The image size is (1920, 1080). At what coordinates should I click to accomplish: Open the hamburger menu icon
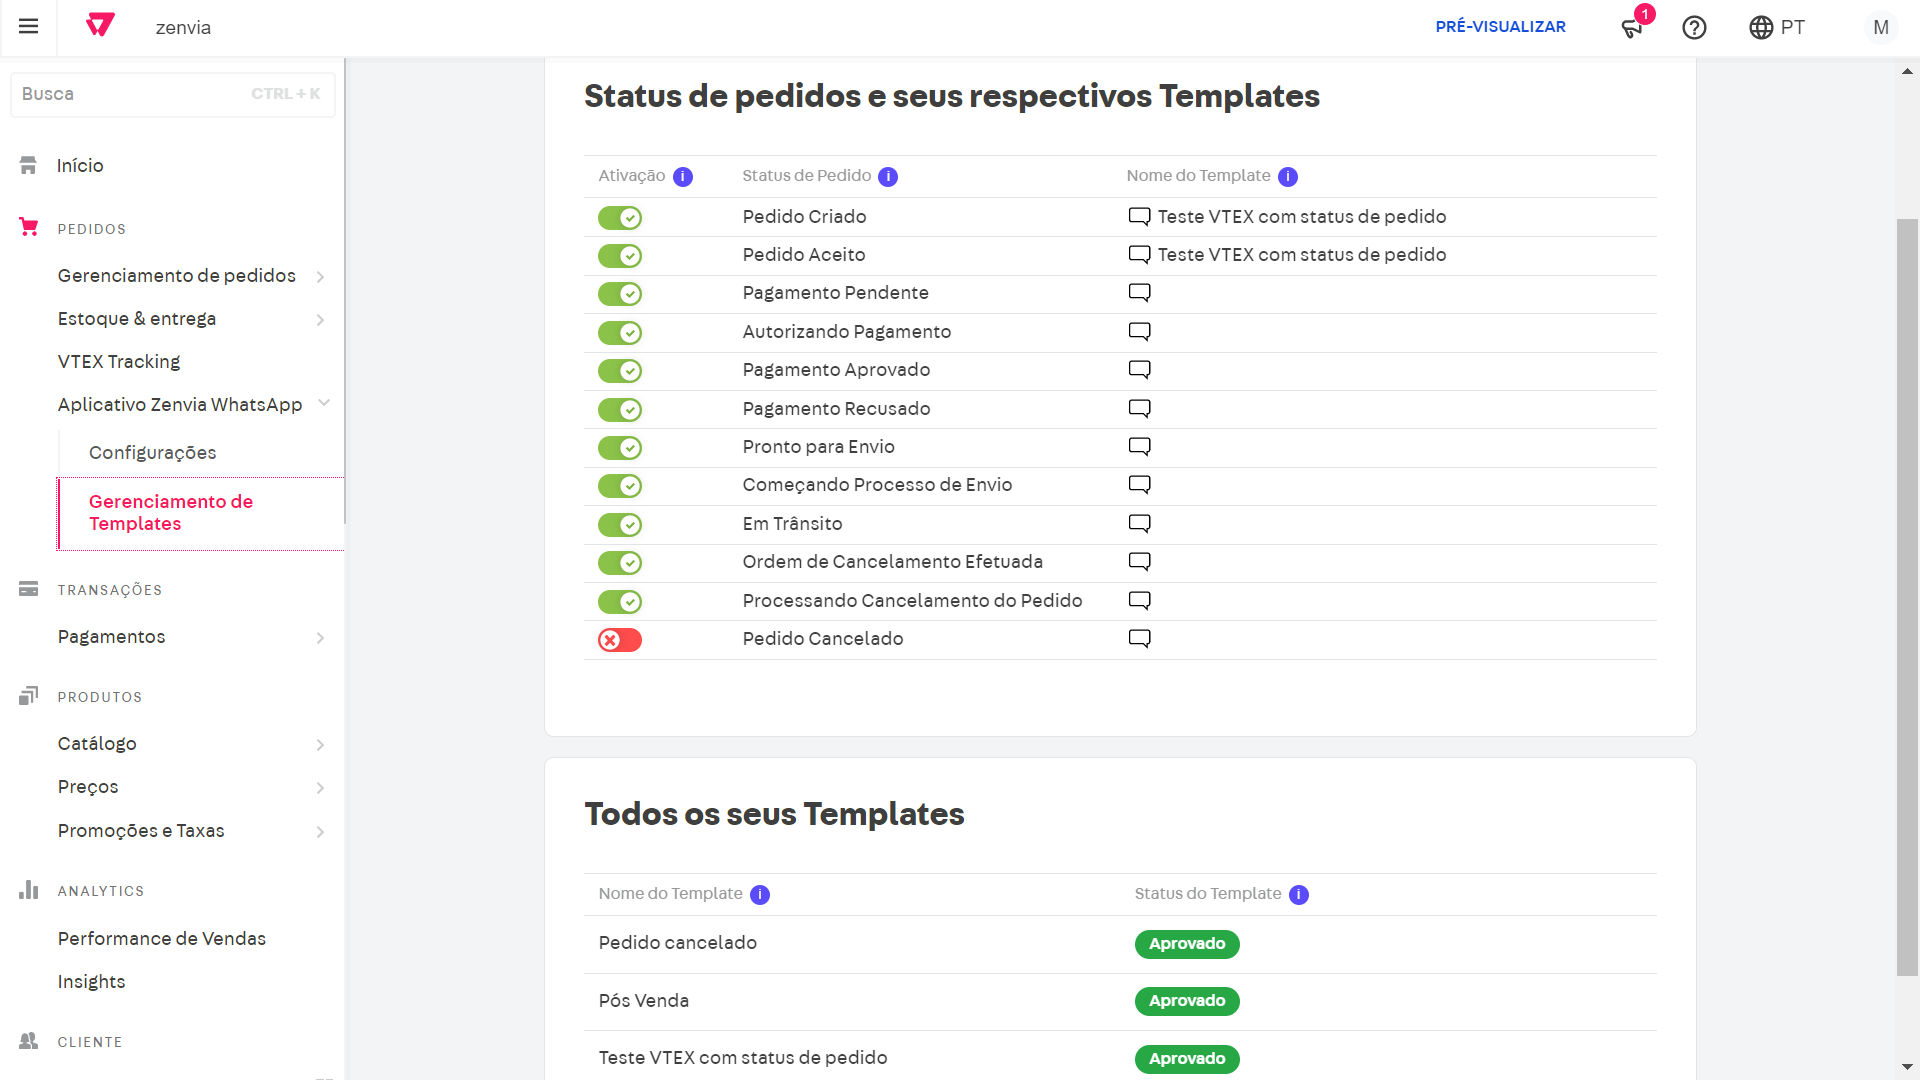pyautogui.click(x=28, y=27)
